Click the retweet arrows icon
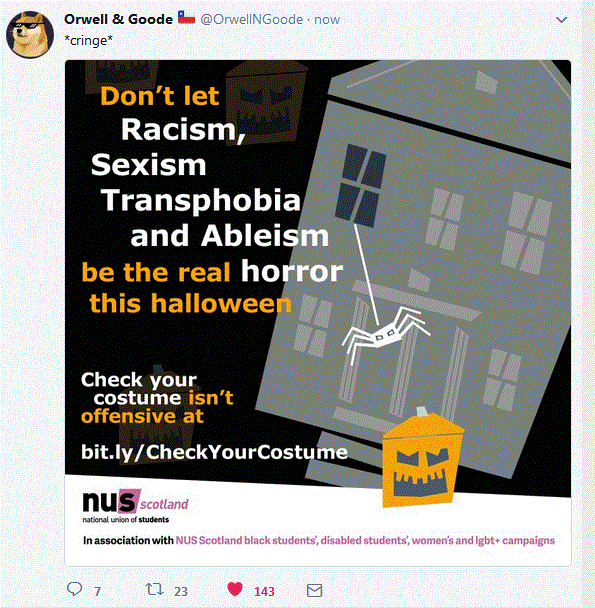The height and width of the screenshot is (608, 595). (x=154, y=589)
